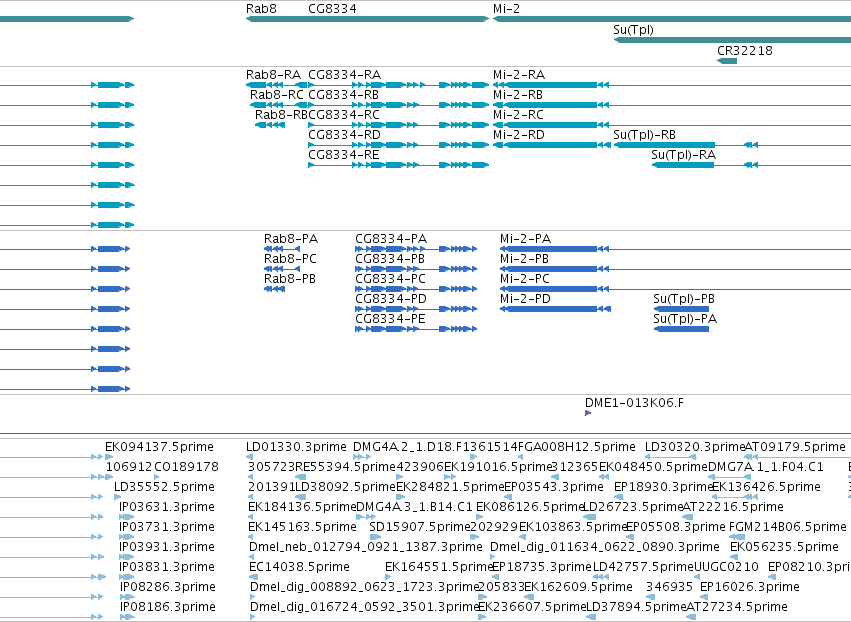This screenshot has width=851, height=622.
Task: Open transcript CG8334-RA label
Action: click(x=345, y=75)
